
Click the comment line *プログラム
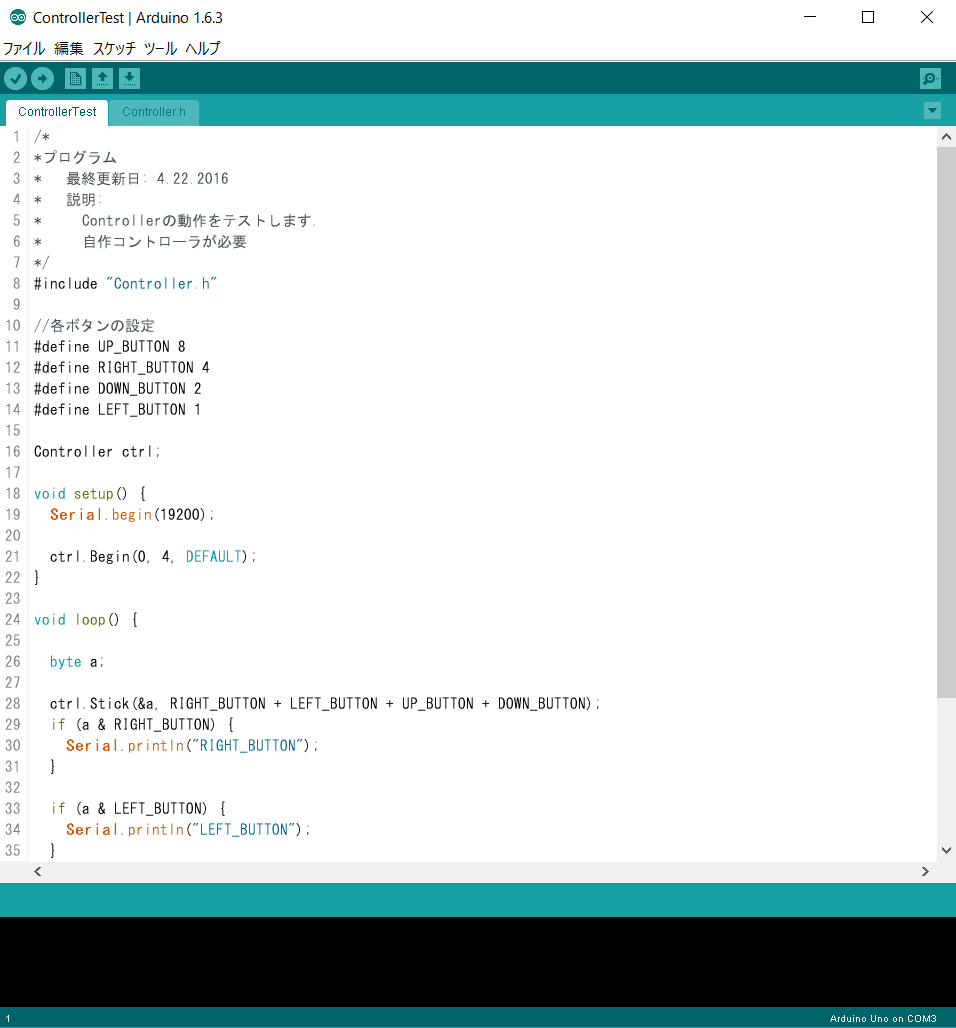pyautogui.click(x=75, y=158)
